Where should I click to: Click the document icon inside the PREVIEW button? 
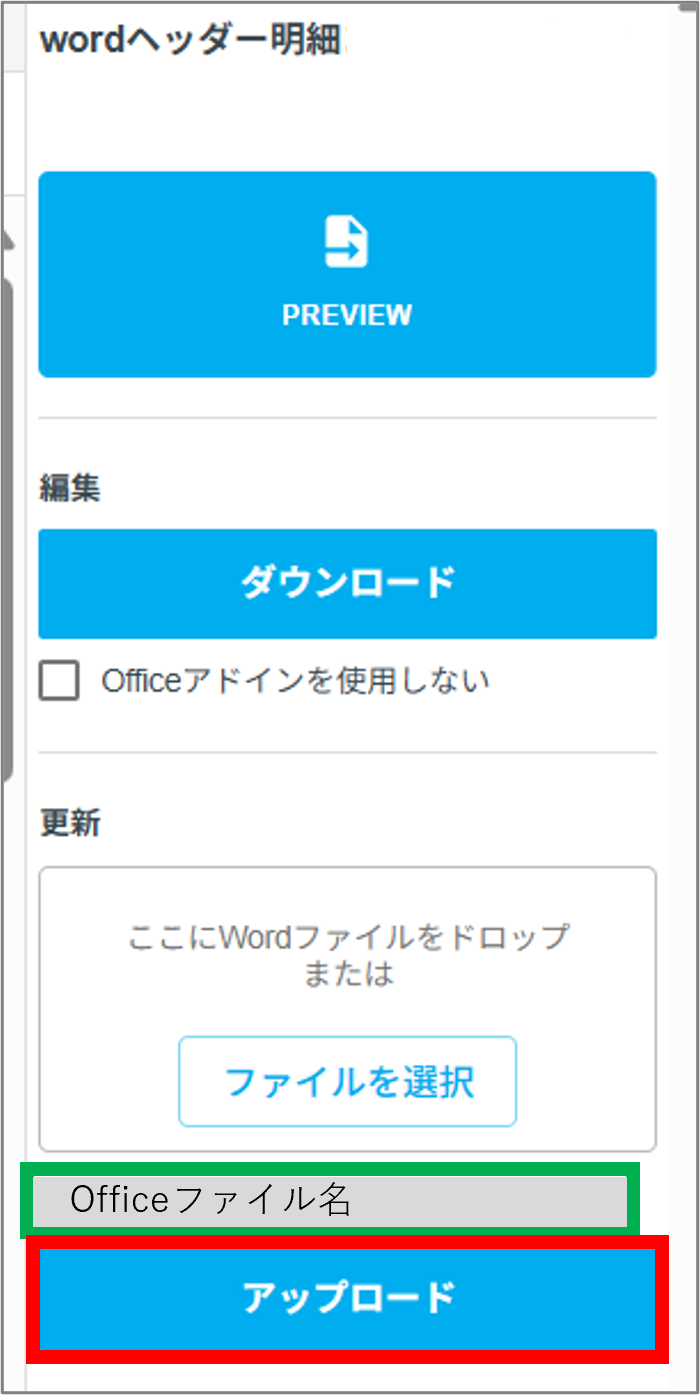pos(347,240)
